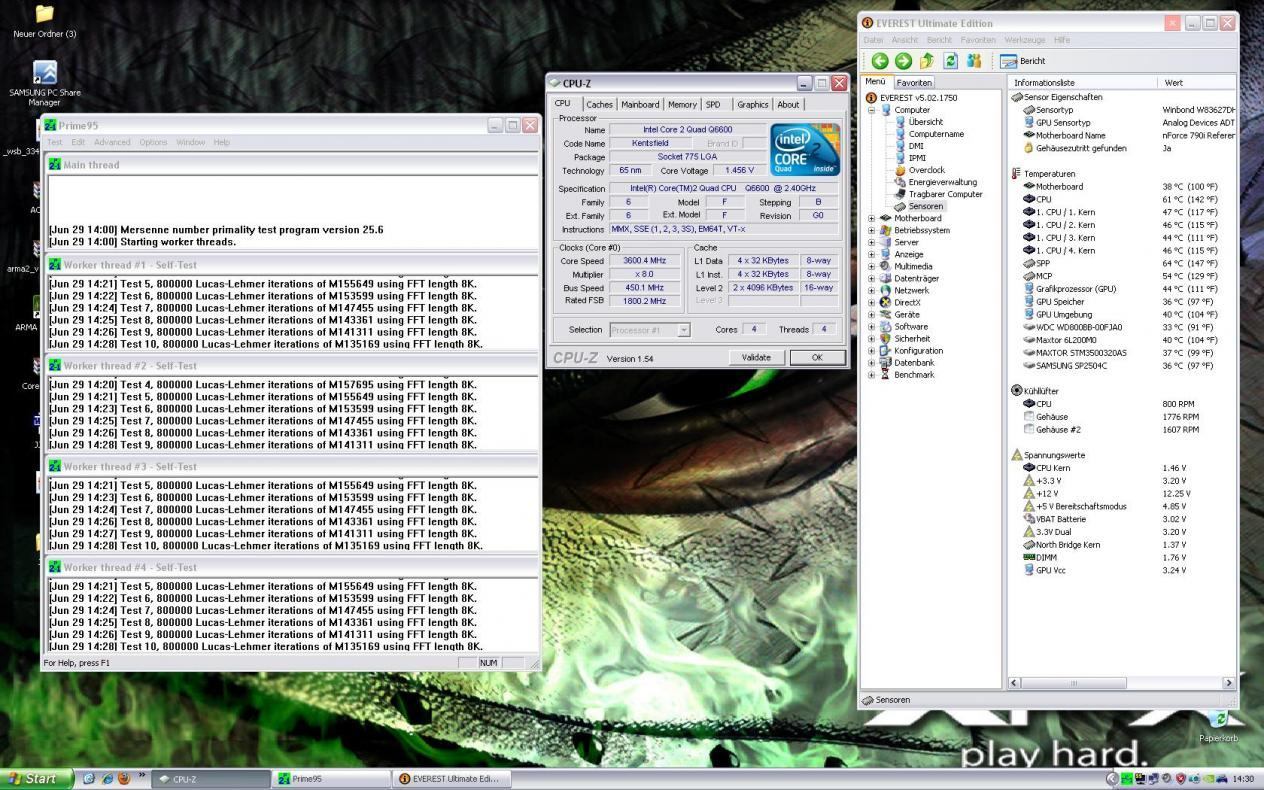Click EVEREST horizontal scrollbar right arrow

coord(1229,682)
